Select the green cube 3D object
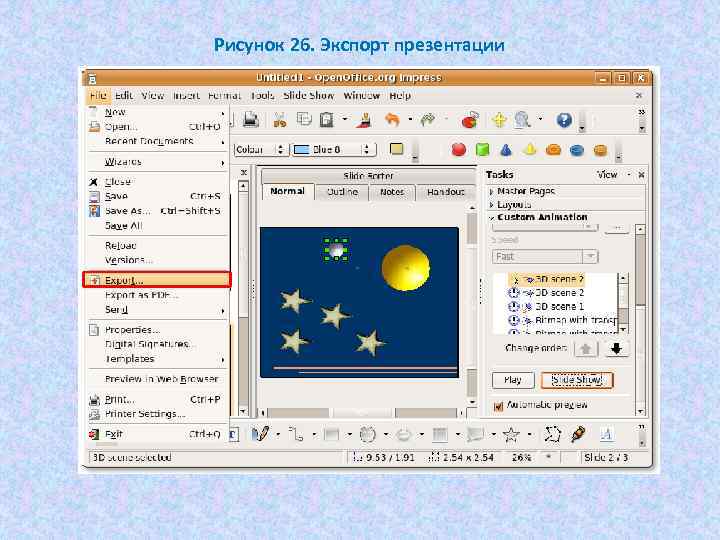This screenshot has height=540, width=720. pyautogui.click(x=482, y=149)
